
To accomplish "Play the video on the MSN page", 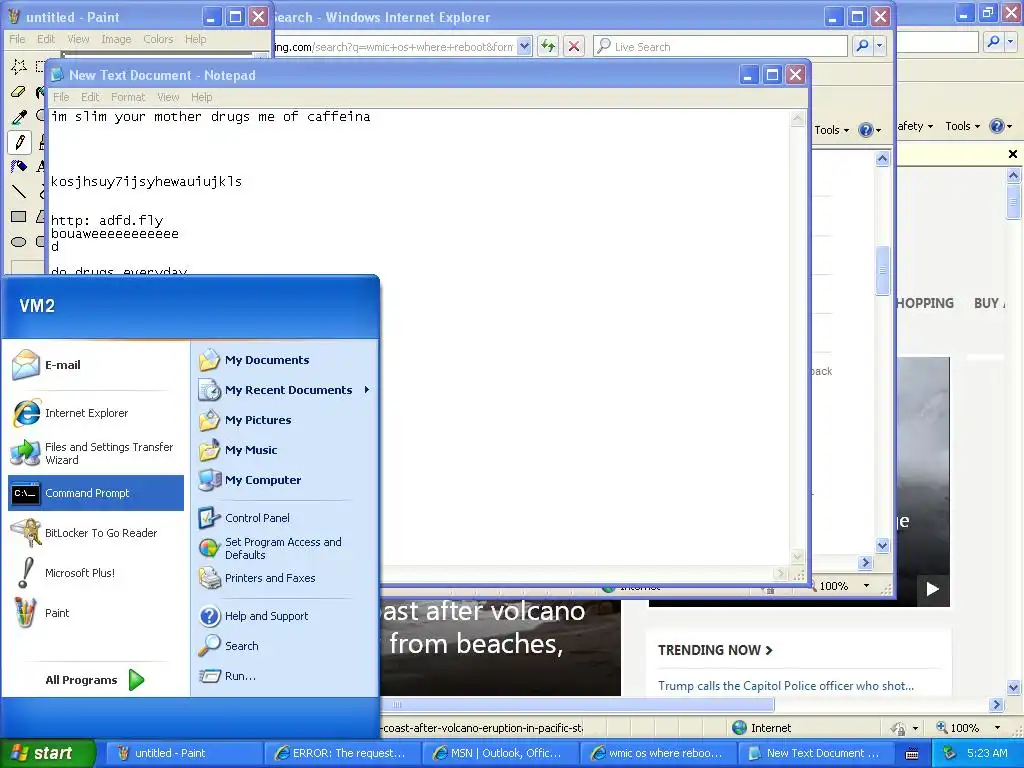I will [933, 589].
